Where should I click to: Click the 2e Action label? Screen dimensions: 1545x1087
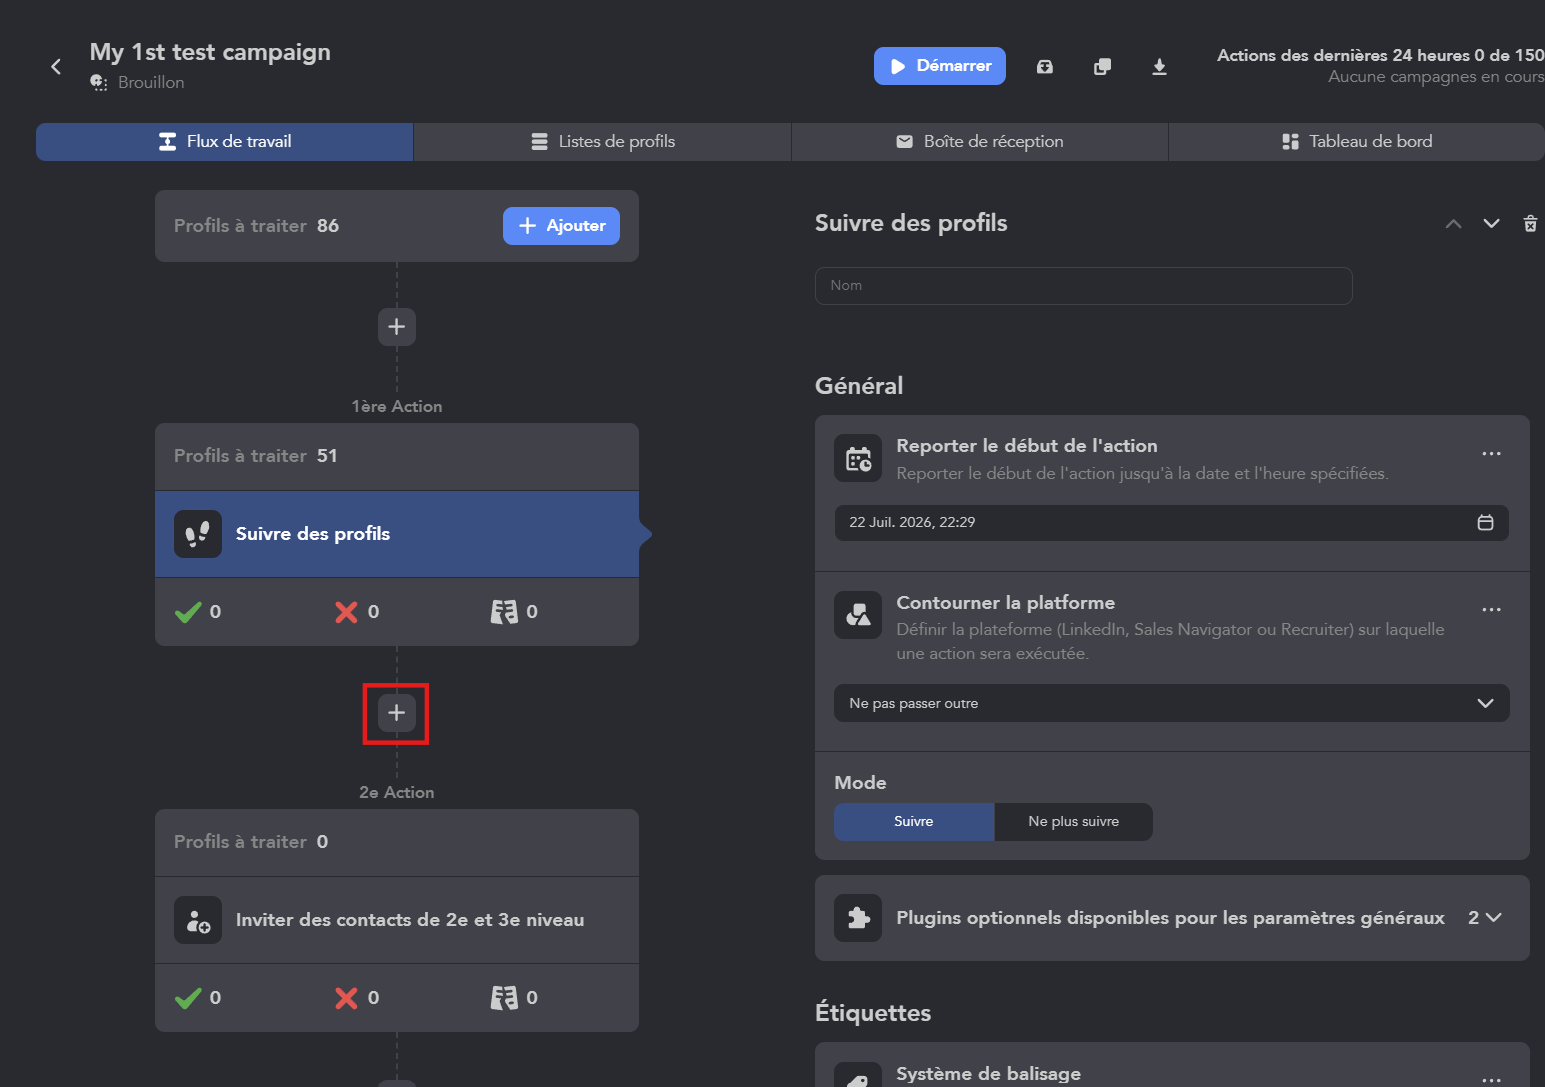point(397,793)
